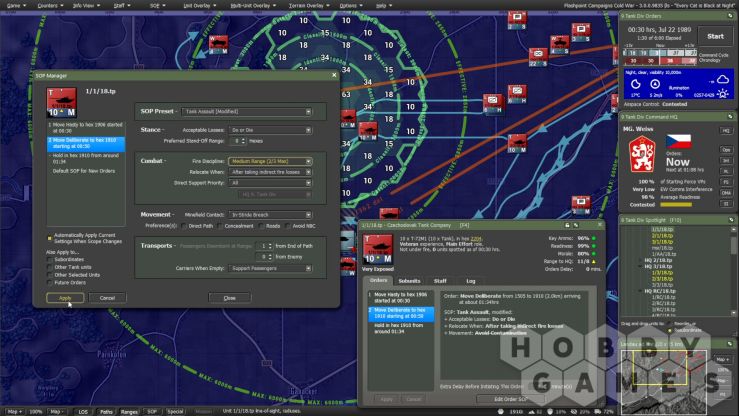739x416 pixels.
Task: Toggle the Concealment preference checkbox
Action: coord(221,226)
